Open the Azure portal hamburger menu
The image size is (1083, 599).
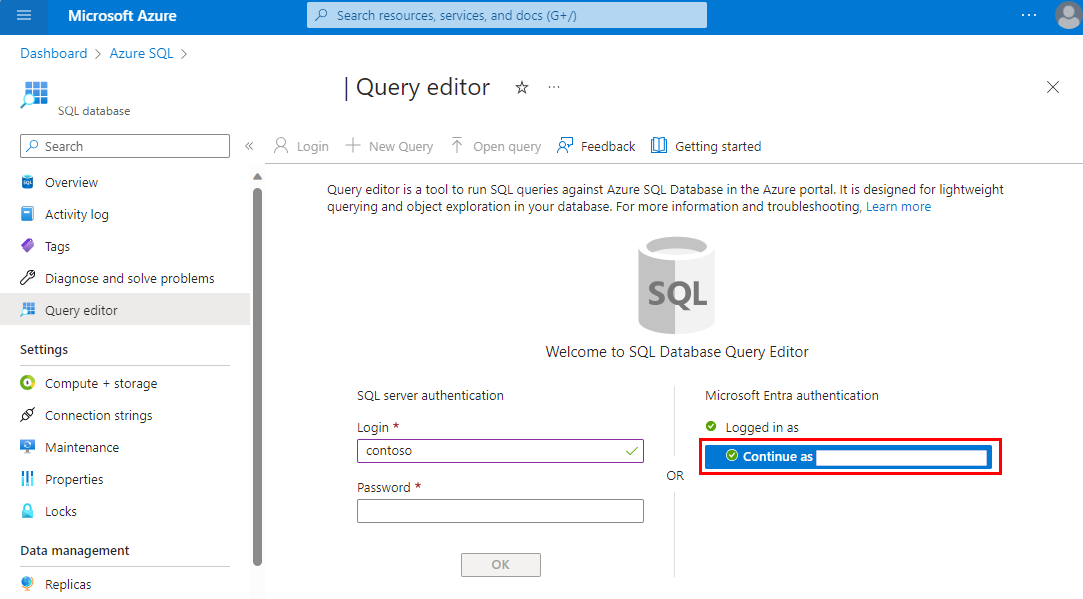[x=24, y=15]
